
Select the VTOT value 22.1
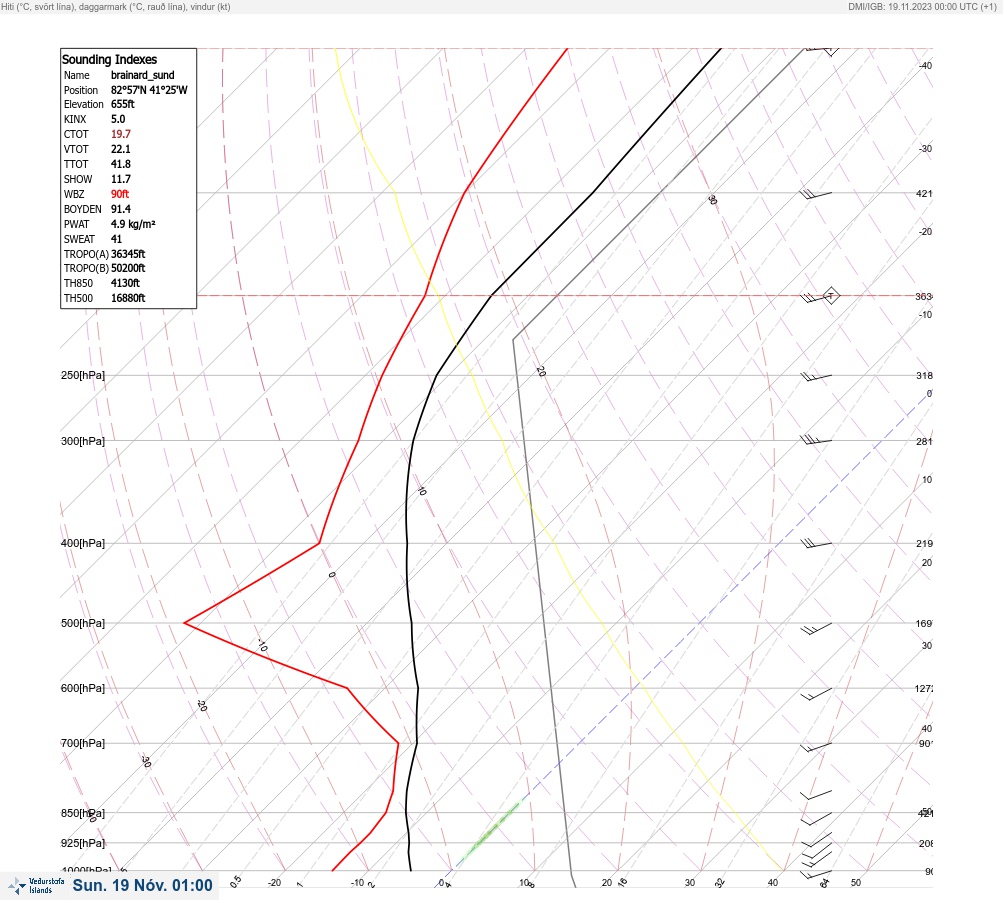coord(121,149)
